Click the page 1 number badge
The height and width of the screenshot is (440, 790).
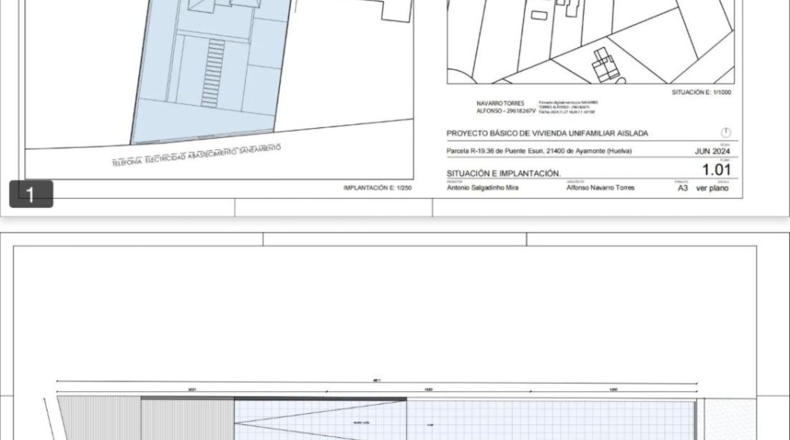click(31, 194)
